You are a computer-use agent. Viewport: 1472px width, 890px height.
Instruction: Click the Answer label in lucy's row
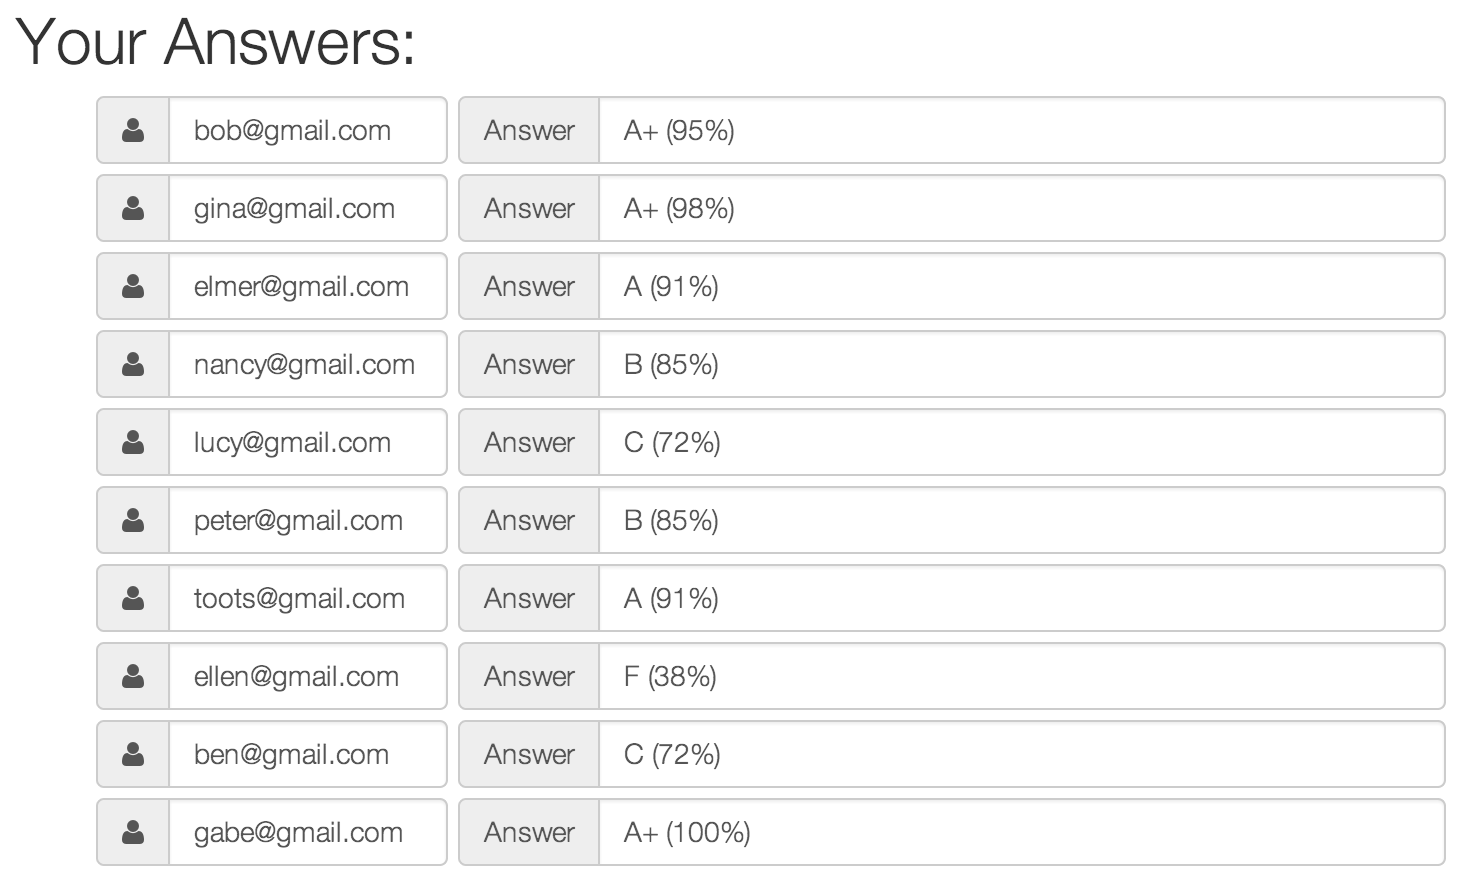(x=529, y=442)
